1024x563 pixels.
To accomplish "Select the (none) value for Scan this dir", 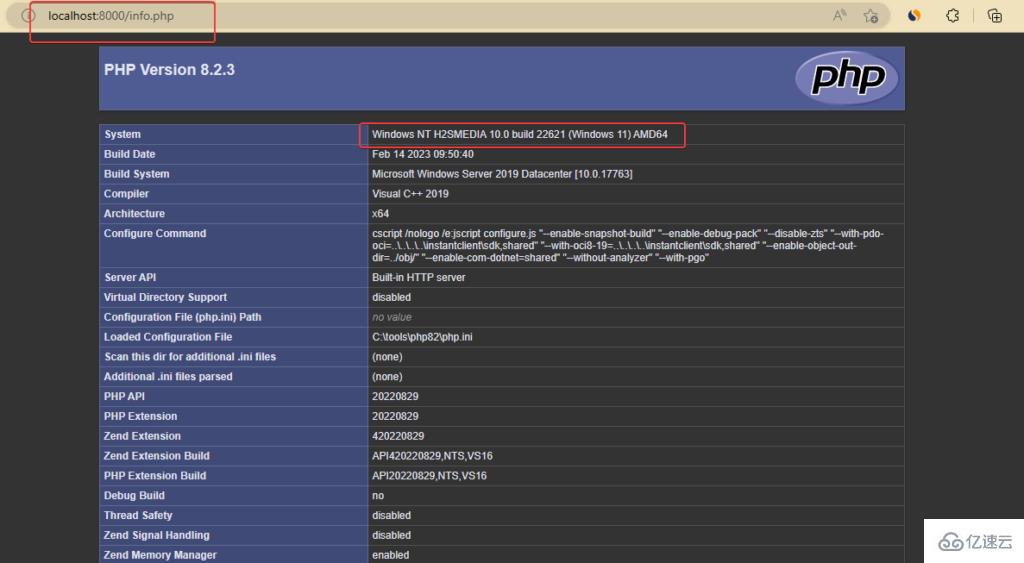I will 387,357.
